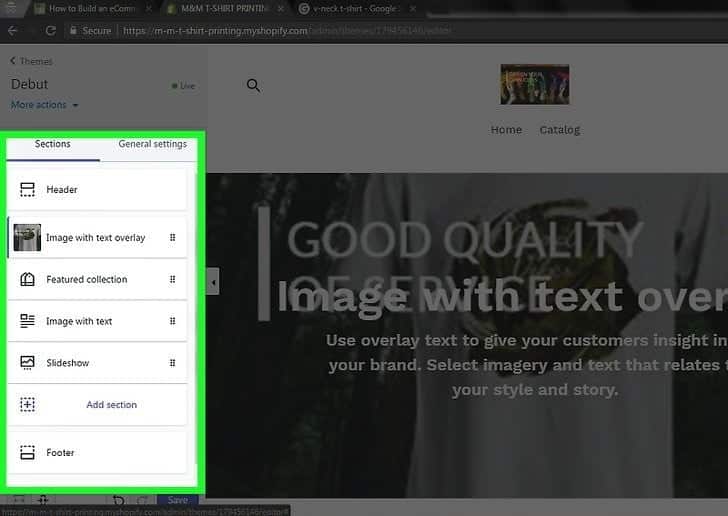Open the Catalog link in store navigation

(559, 130)
